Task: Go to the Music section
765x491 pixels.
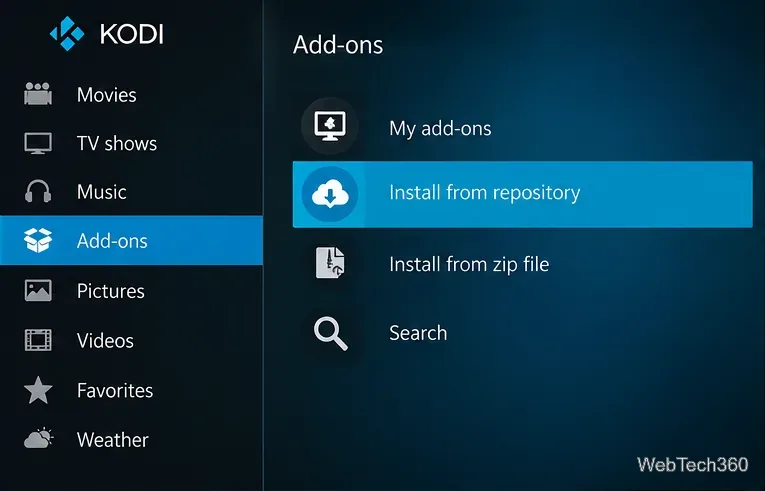Action: pos(131,191)
